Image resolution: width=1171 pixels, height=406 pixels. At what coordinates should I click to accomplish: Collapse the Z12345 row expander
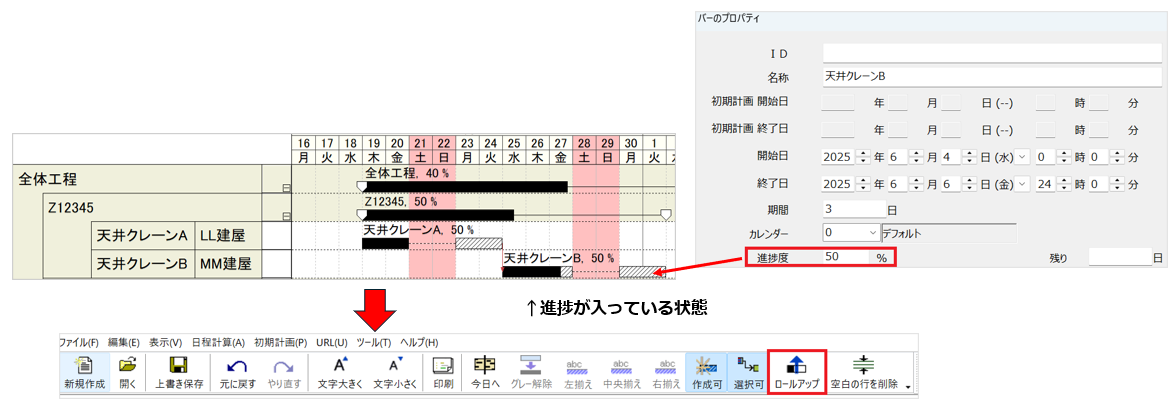[286, 216]
